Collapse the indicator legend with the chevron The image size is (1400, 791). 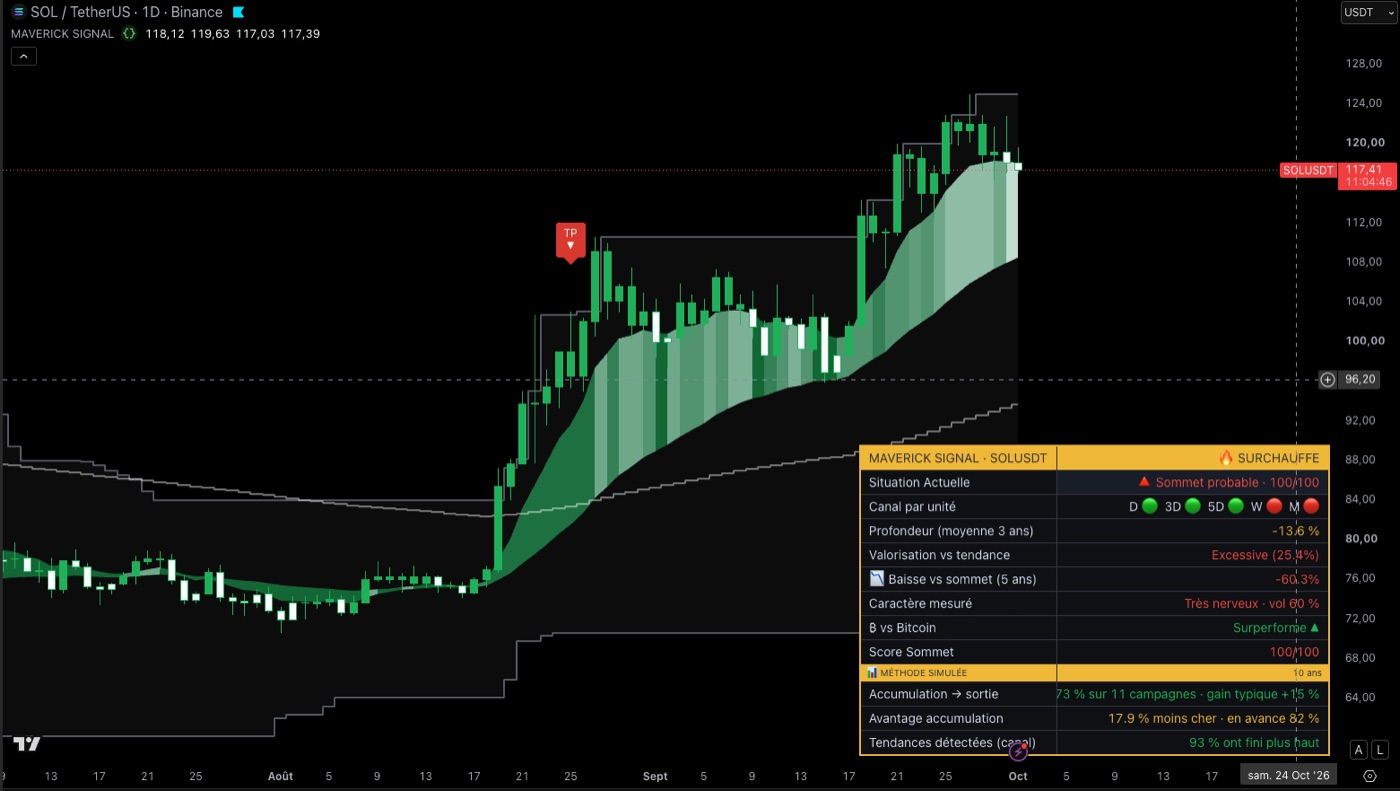[24, 56]
